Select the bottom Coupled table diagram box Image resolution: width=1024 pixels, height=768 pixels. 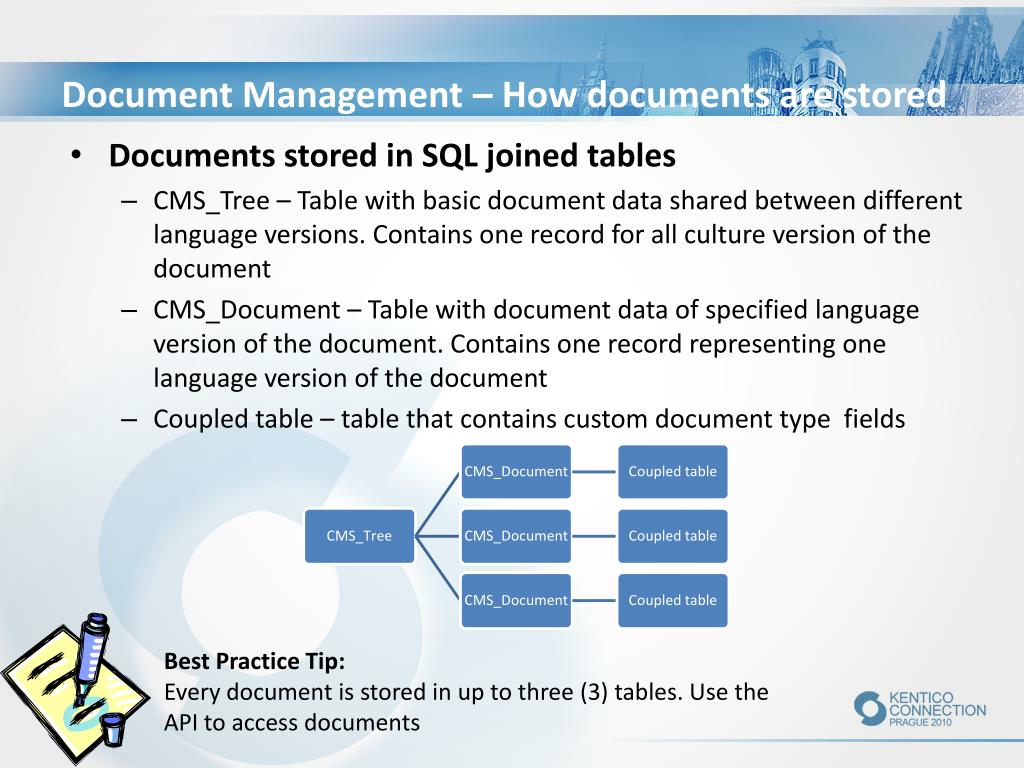673,600
